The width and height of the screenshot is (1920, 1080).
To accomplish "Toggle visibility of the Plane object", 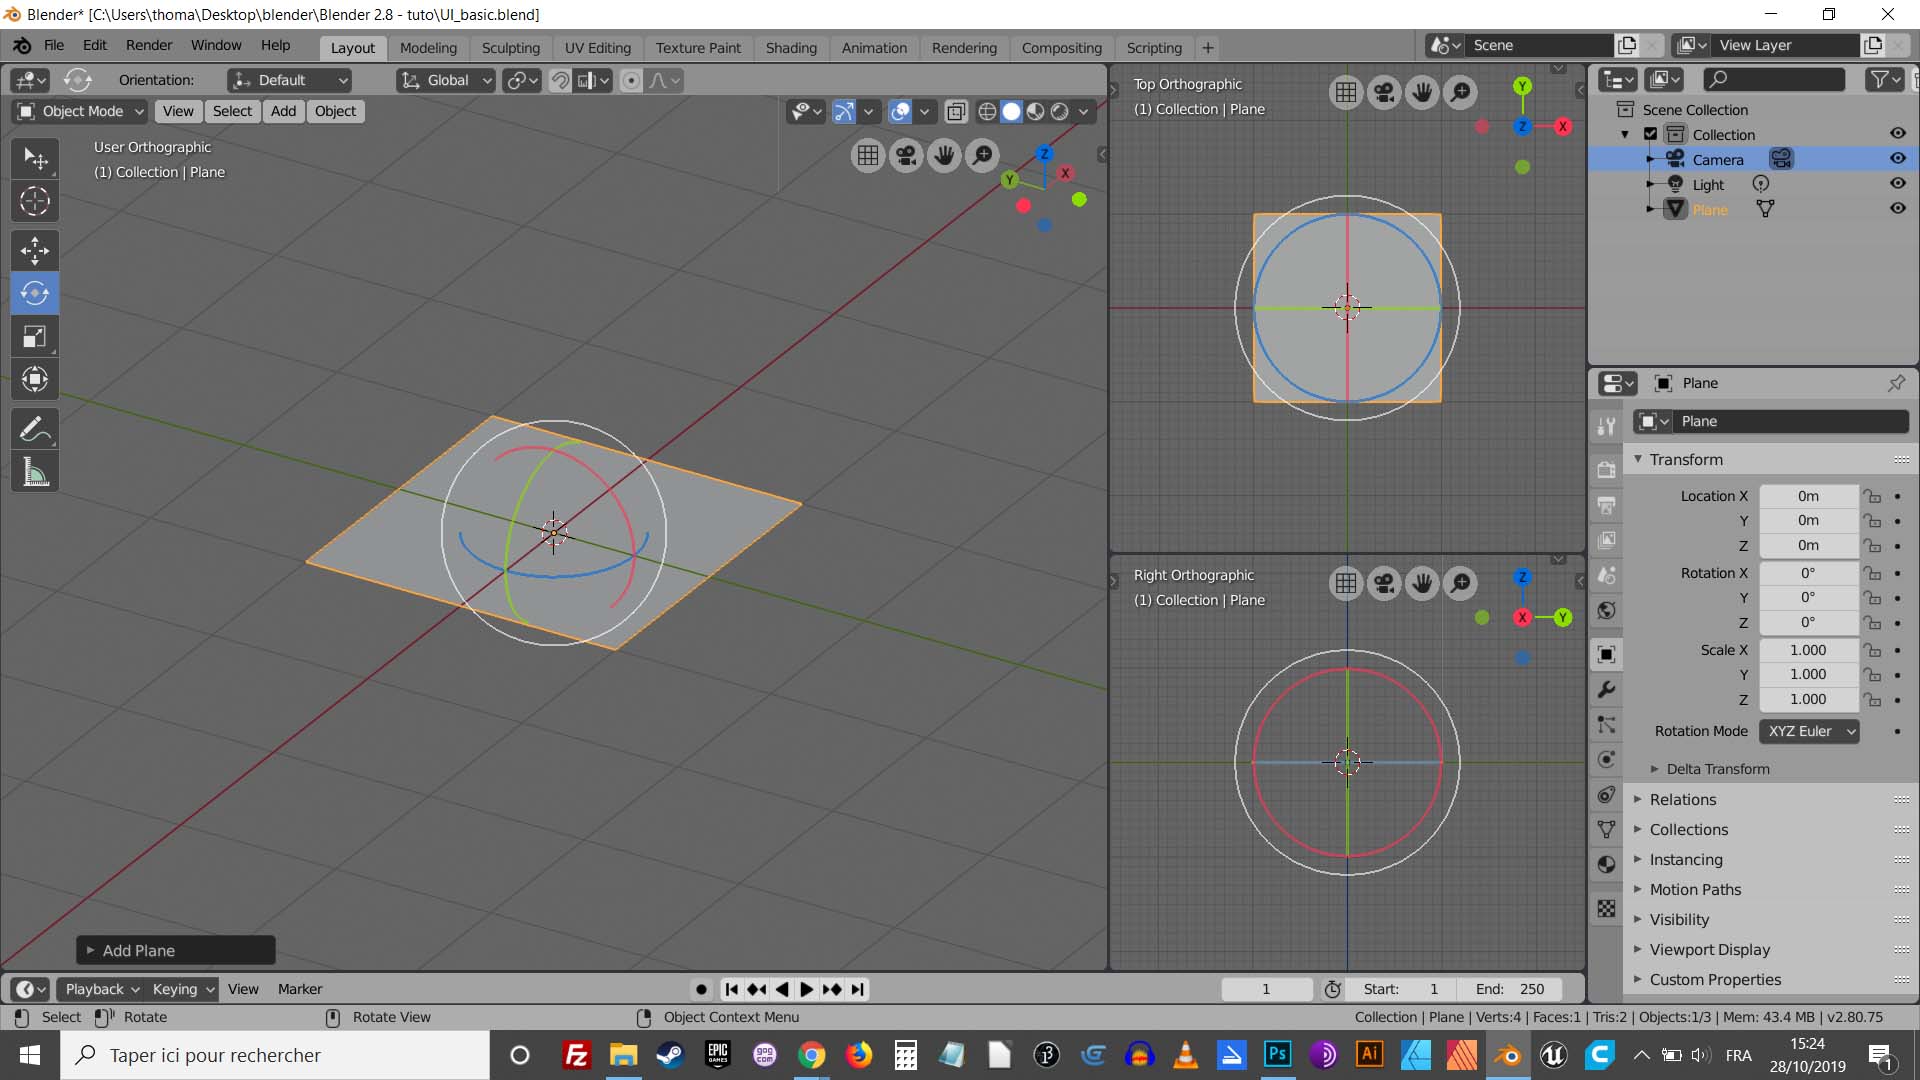I will coord(1897,209).
